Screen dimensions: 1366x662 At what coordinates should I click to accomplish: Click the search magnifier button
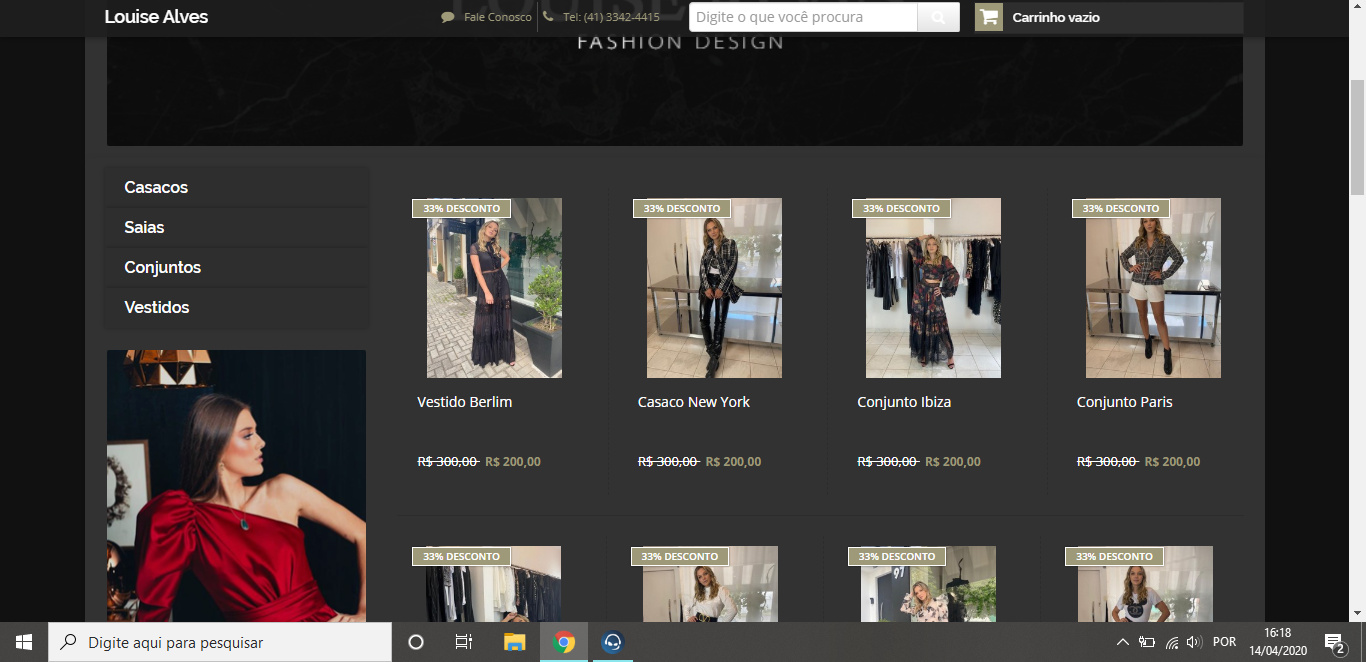(938, 17)
